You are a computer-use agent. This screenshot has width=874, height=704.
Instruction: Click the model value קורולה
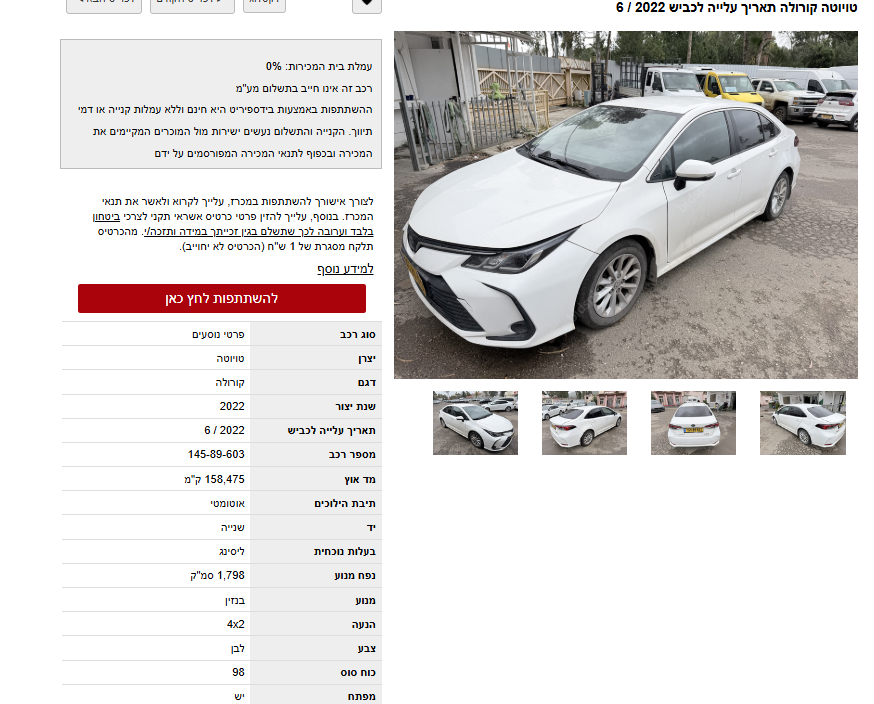point(230,382)
